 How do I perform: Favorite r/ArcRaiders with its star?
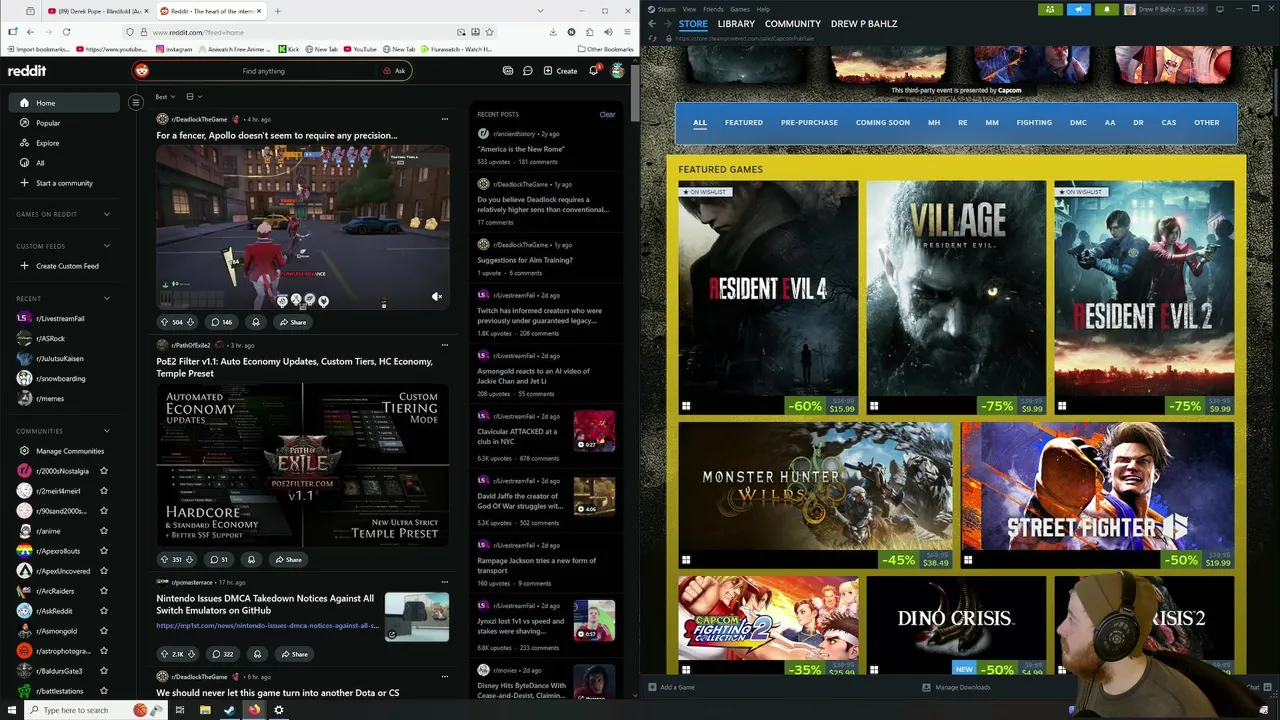104,591
